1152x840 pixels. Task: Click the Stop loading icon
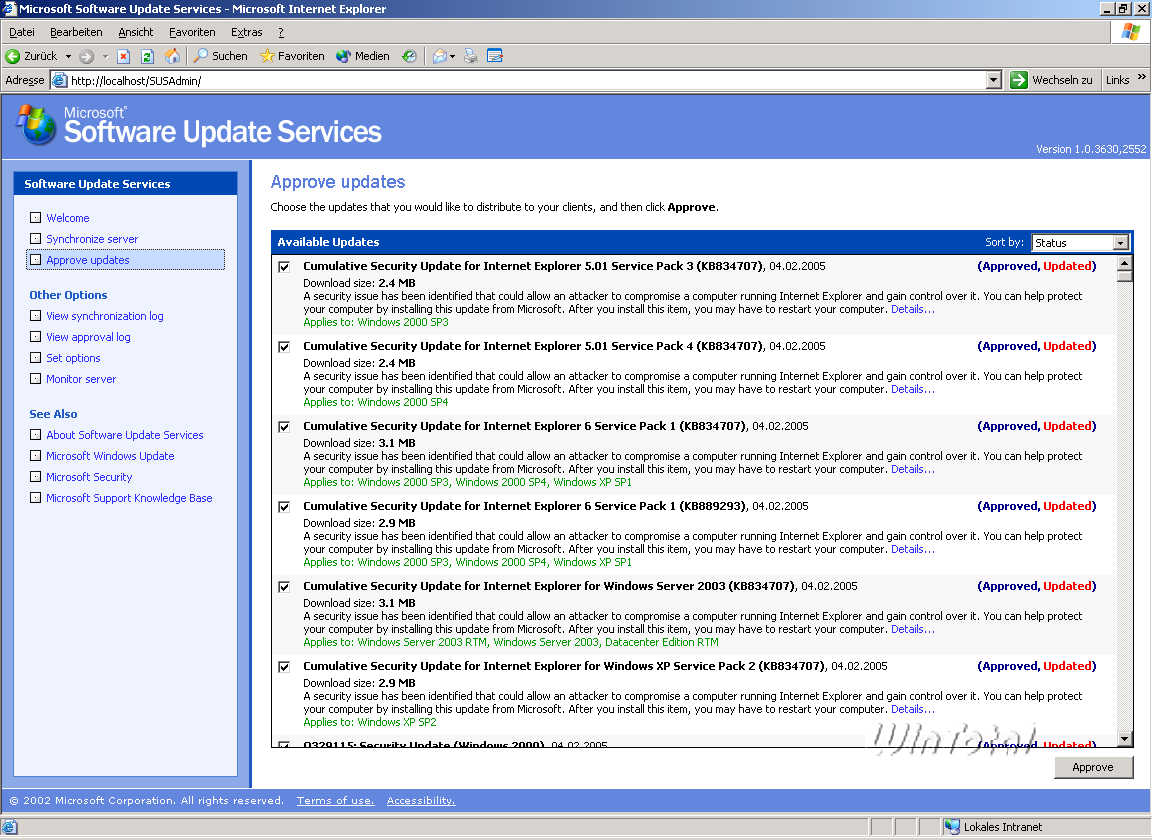coord(124,56)
